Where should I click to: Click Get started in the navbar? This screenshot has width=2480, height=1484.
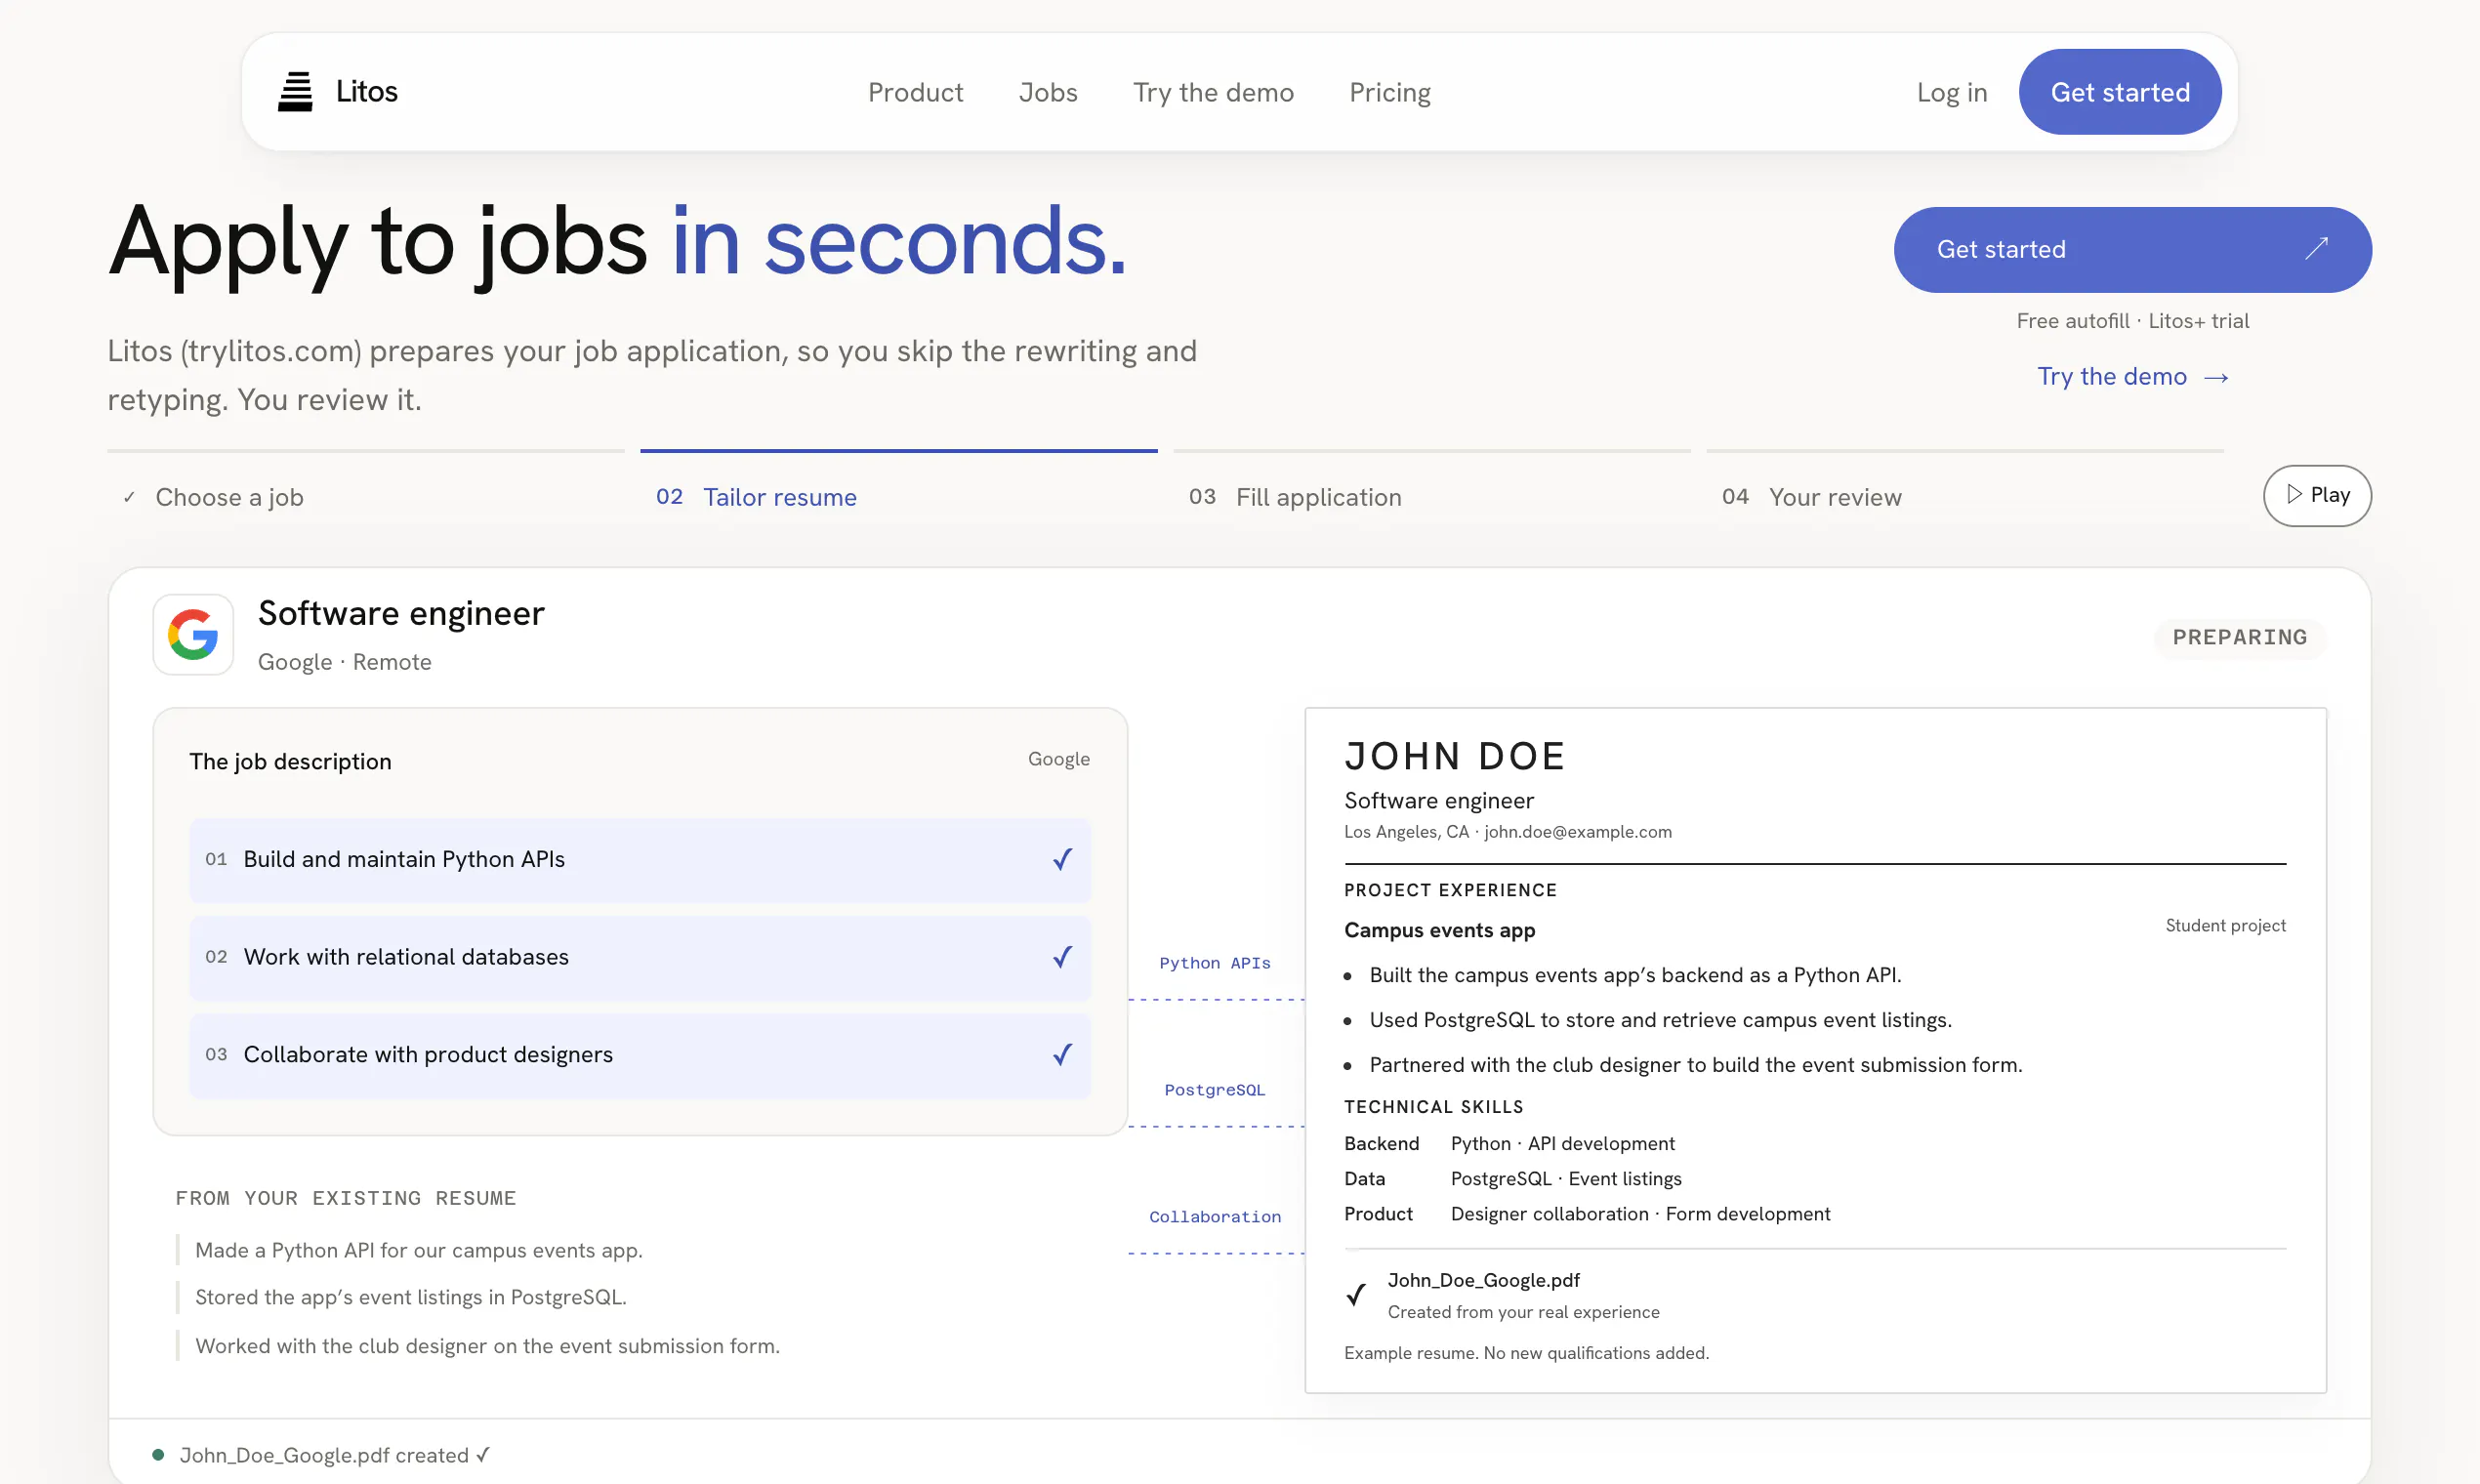click(x=2120, y=92)
